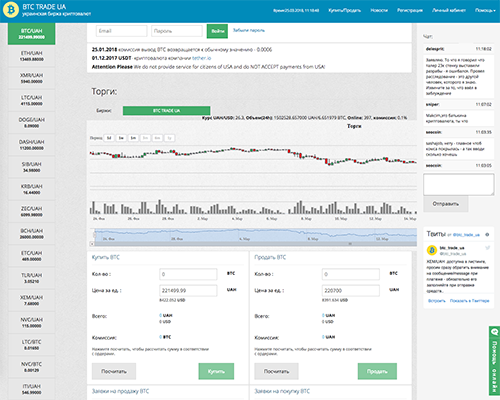
Task: Click the Купить BTC panel heading
Action: 106,257
